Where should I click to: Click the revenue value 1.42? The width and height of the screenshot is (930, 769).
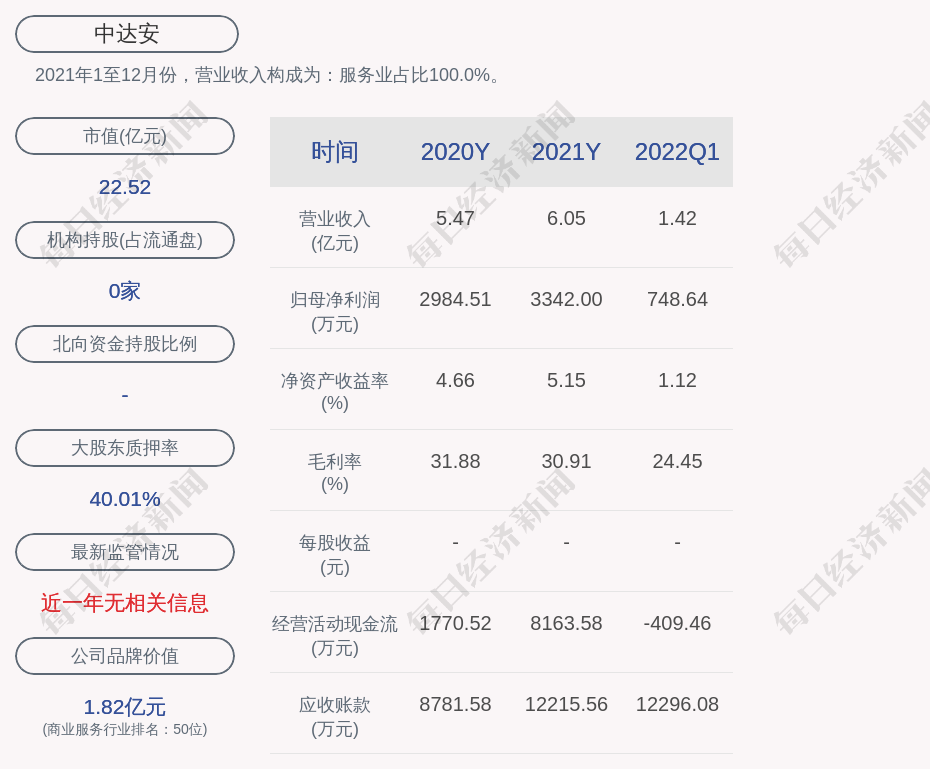(x=677, y=218)
